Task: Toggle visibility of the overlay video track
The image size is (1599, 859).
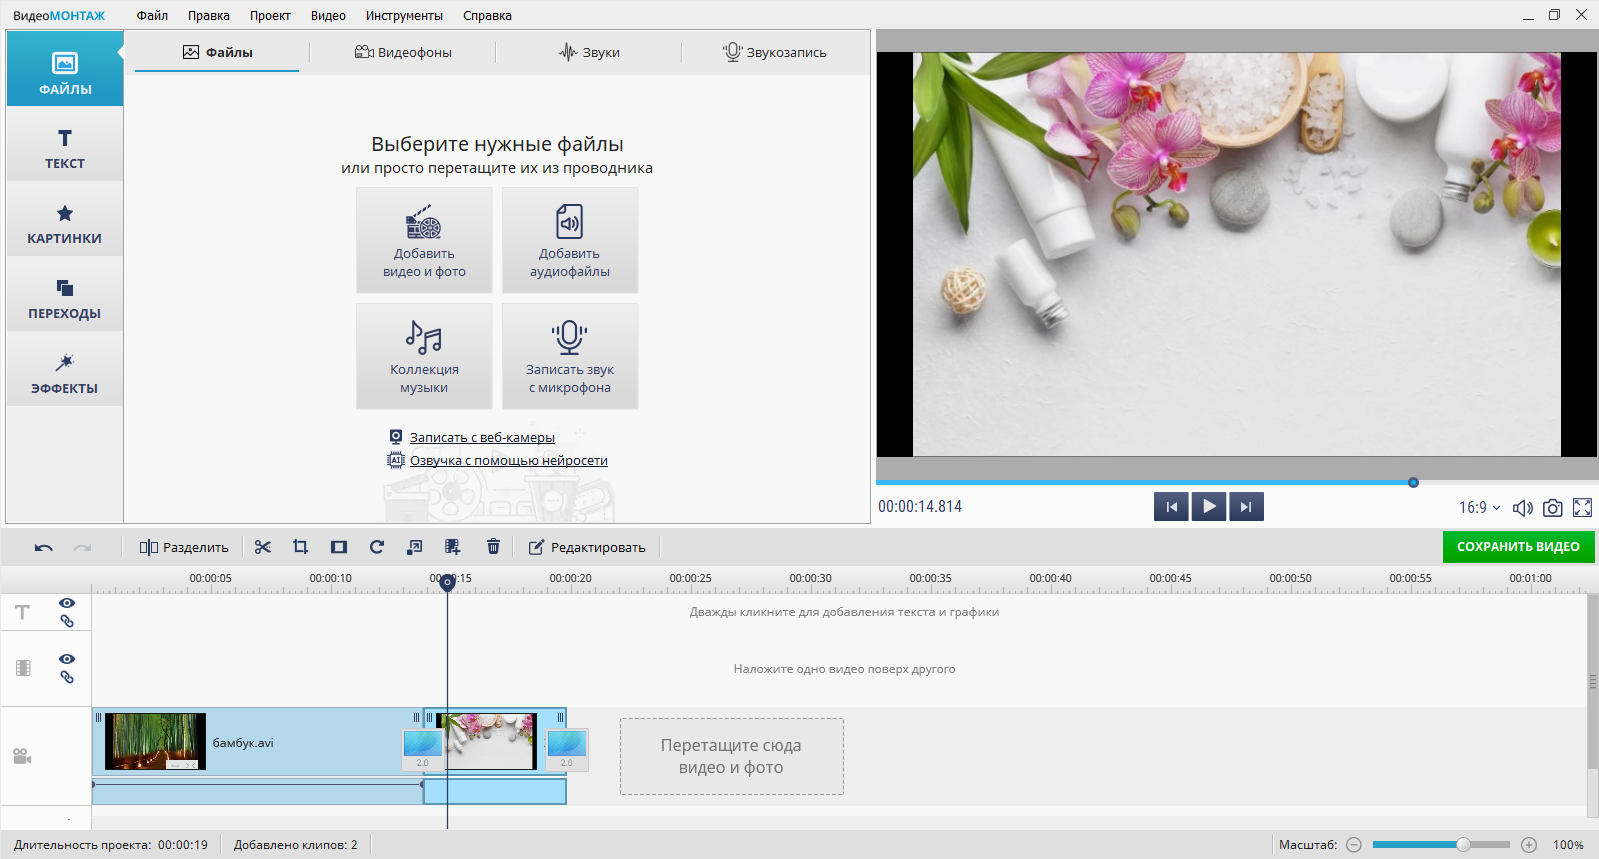Action: coord(67,659)
